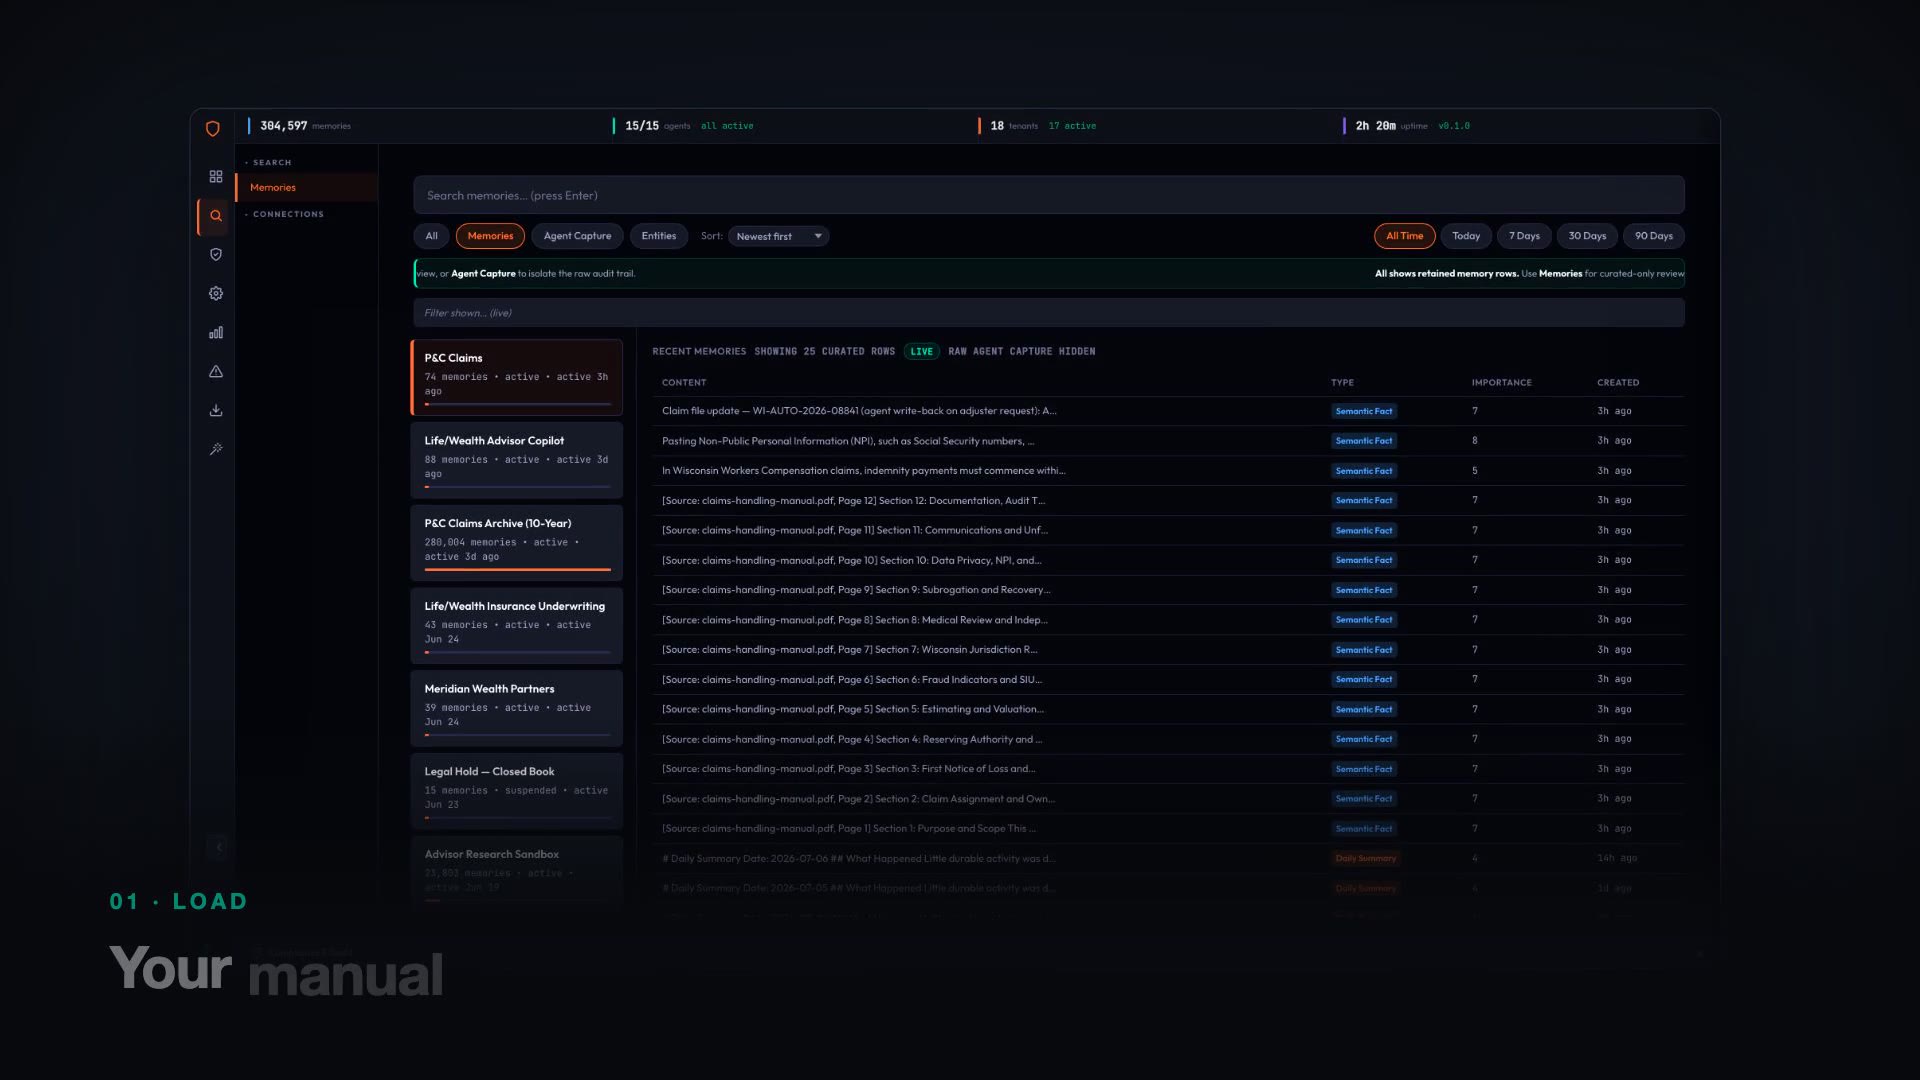Screen dimensions: 1920x1080
Task: Click the download icon in sidebar
Action: [215, 411]
